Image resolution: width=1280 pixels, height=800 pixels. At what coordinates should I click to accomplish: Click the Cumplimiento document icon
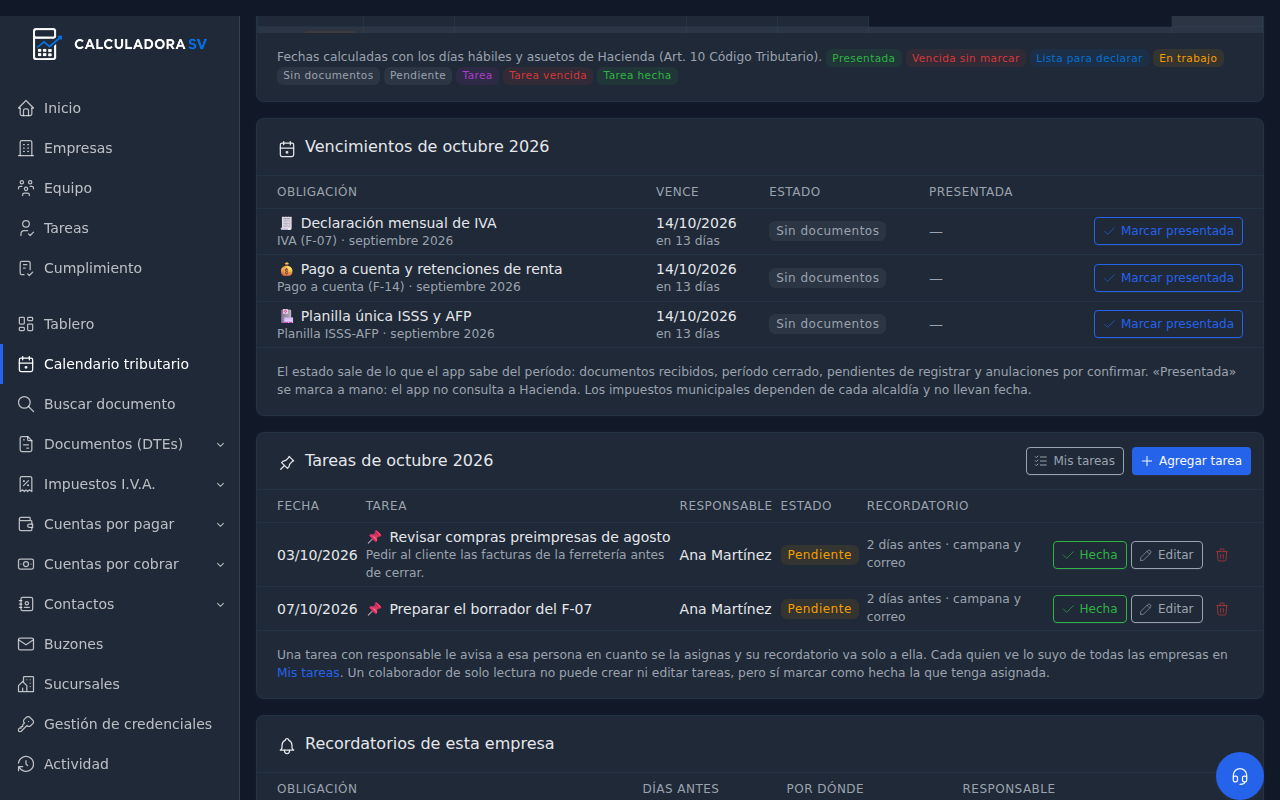[x=26, y=268]
